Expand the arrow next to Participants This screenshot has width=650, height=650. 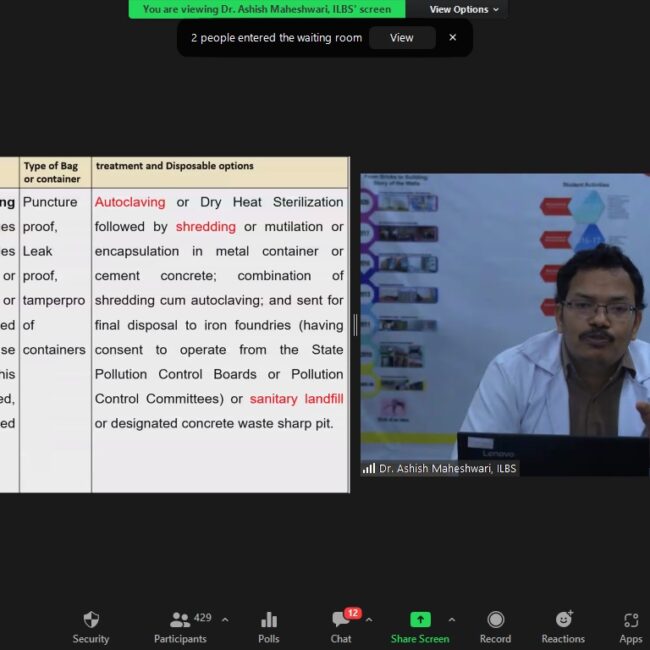click(x=224, y=619)
